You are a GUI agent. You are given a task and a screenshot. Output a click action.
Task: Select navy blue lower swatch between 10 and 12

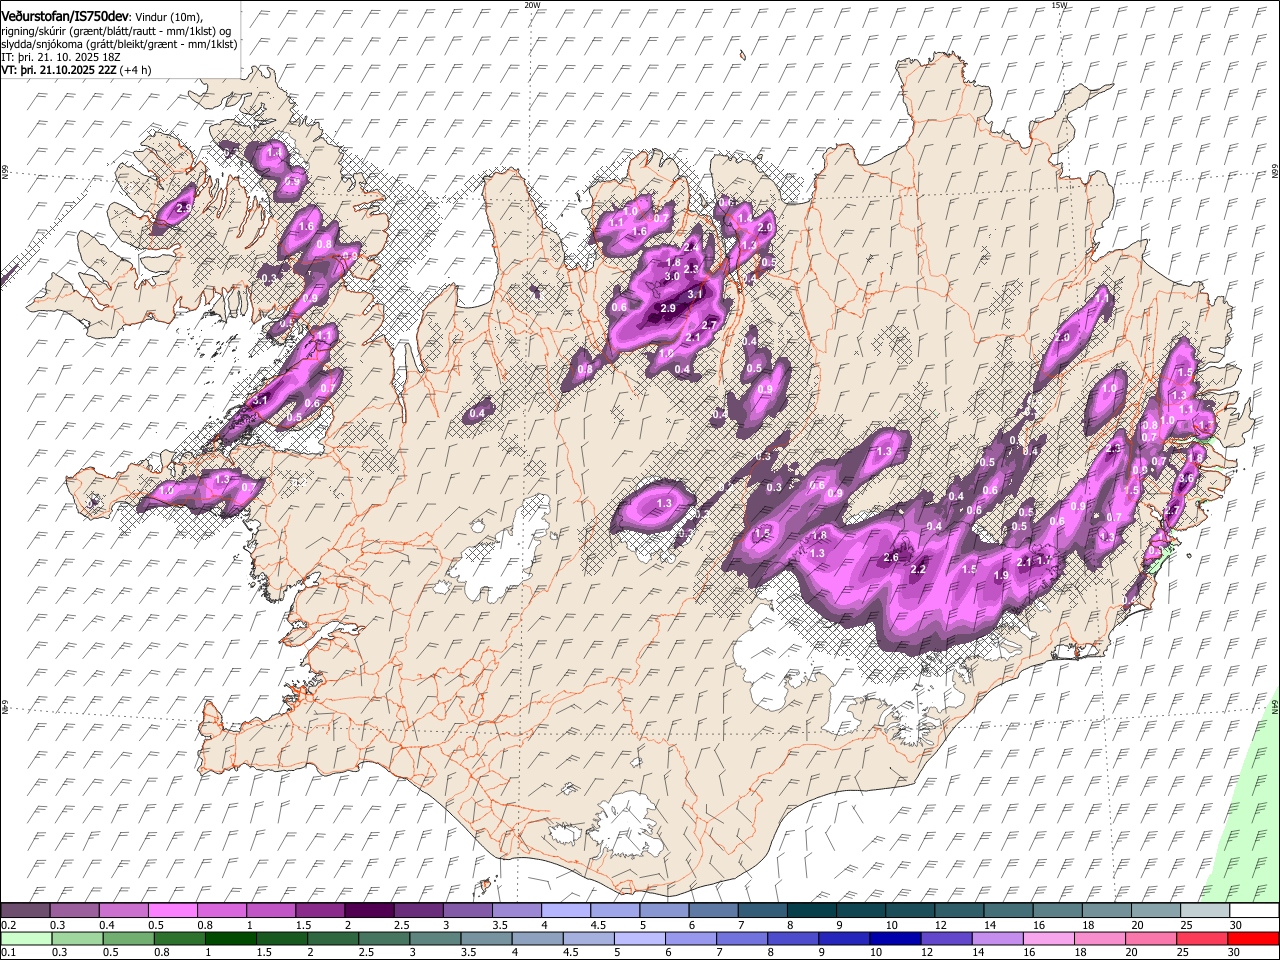coord(896,939)
